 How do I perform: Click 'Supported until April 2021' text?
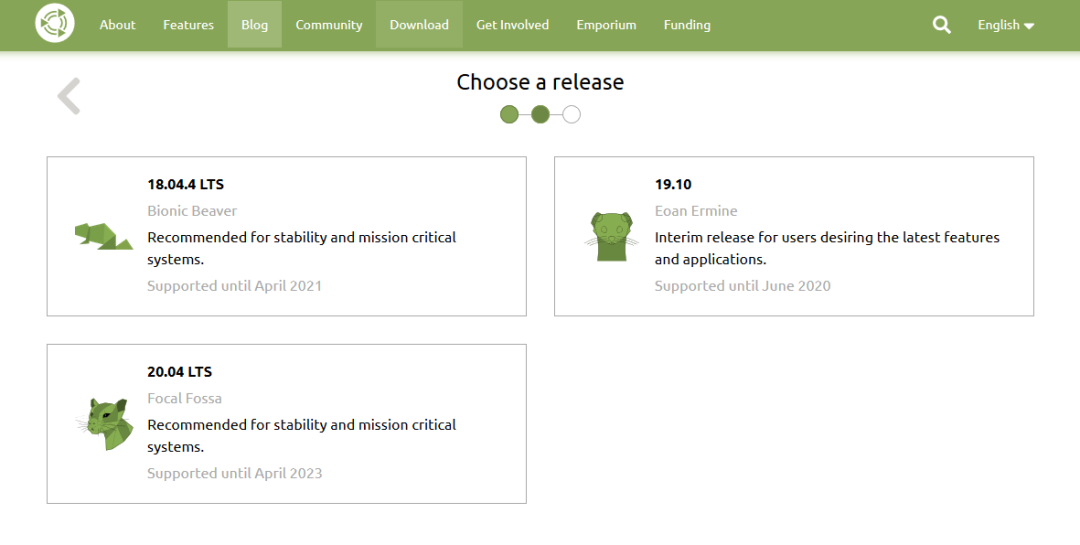[x=234, y=286]
